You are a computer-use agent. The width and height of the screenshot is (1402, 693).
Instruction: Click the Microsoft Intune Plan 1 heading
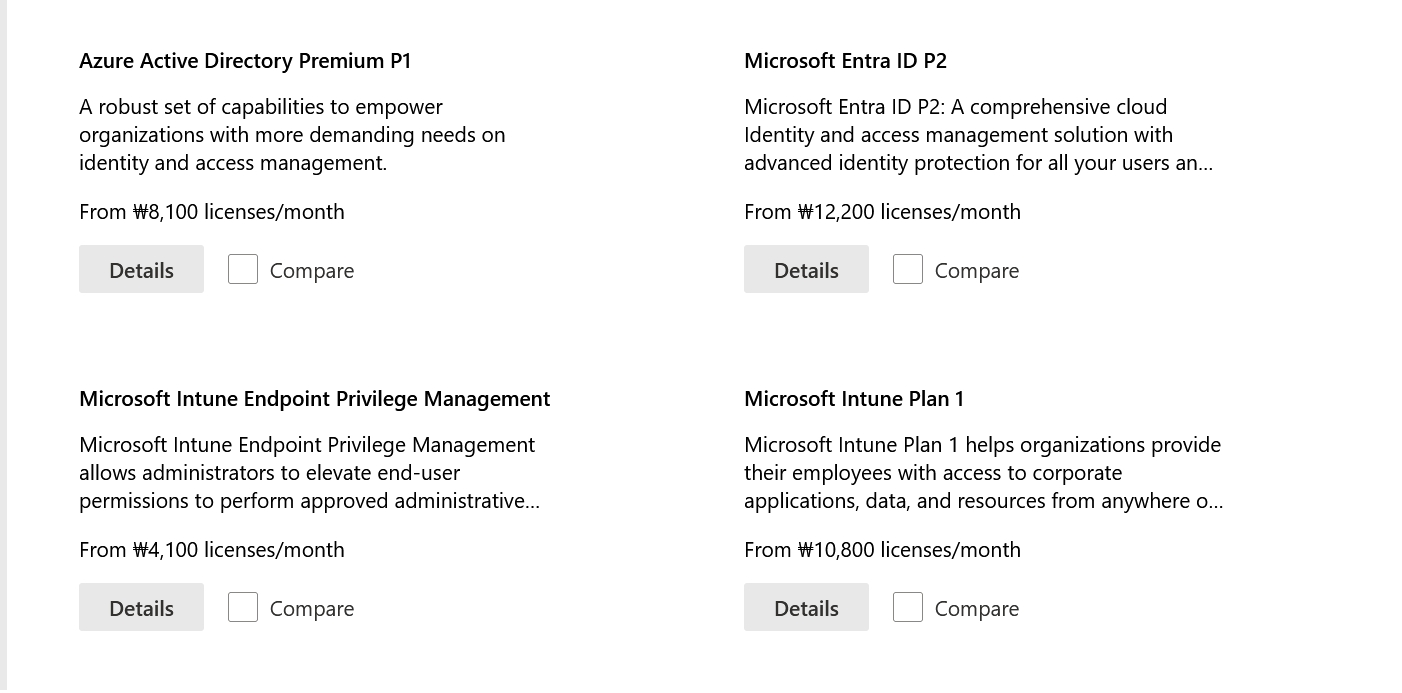pyautogui.click(x=853, y=399)
